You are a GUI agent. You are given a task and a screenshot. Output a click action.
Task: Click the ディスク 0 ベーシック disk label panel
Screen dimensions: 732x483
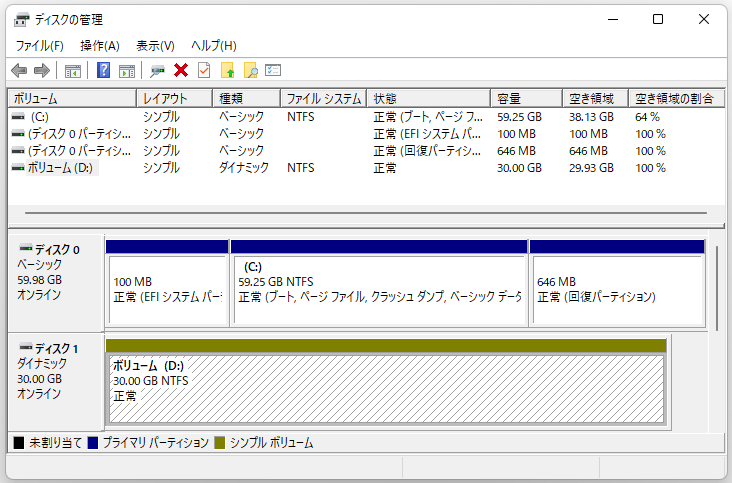[x=56, y=283]
